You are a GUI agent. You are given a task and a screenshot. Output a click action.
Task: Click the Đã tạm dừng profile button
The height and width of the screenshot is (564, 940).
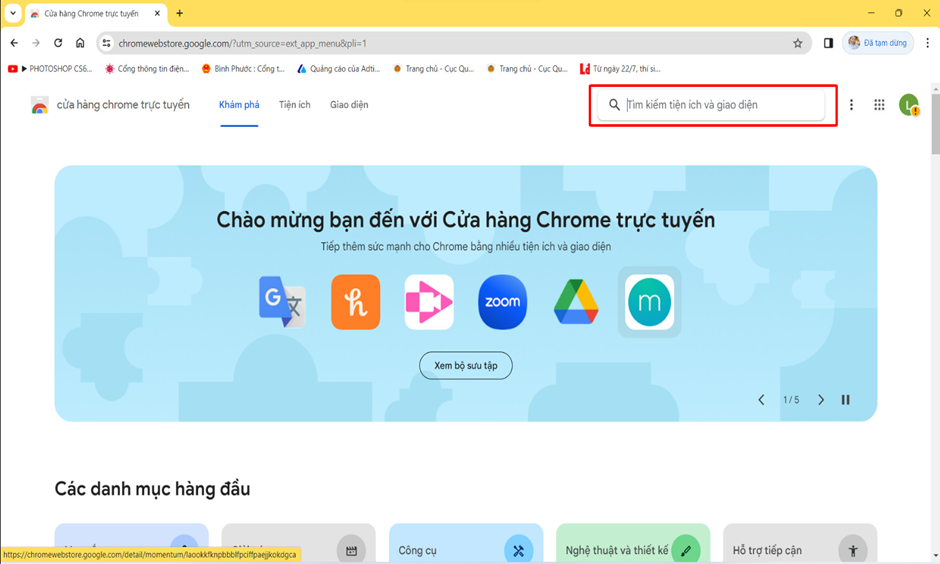coord(878,43)
